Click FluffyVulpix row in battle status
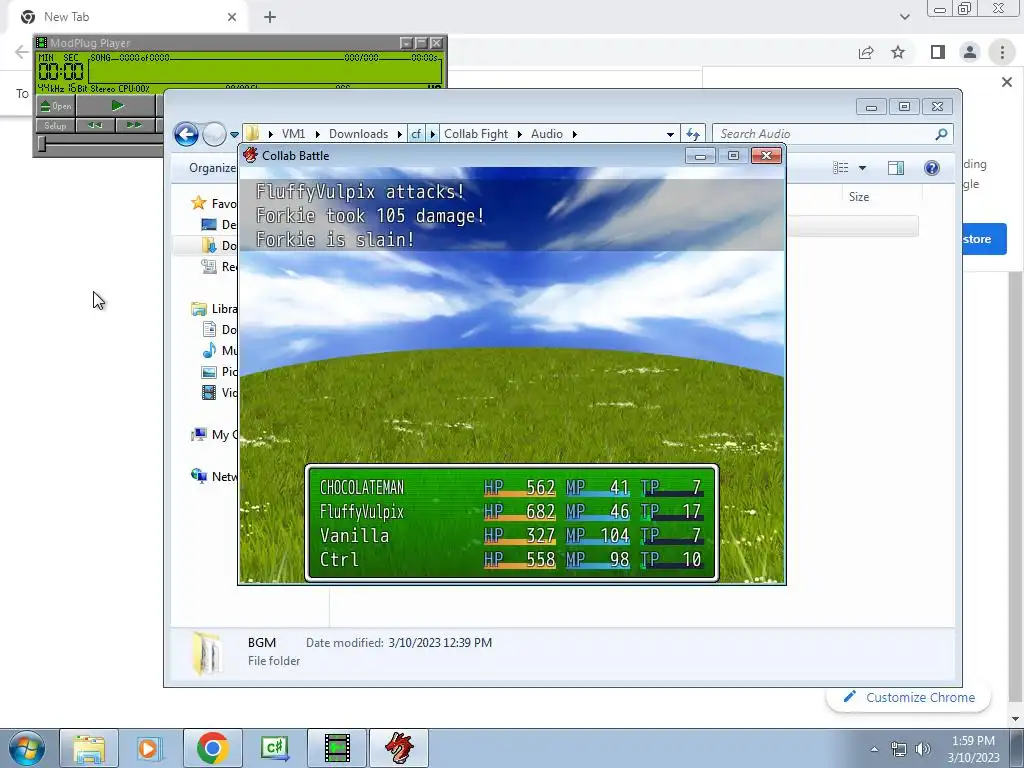This screenshot has width=1024, height=768. coord(511,511)
